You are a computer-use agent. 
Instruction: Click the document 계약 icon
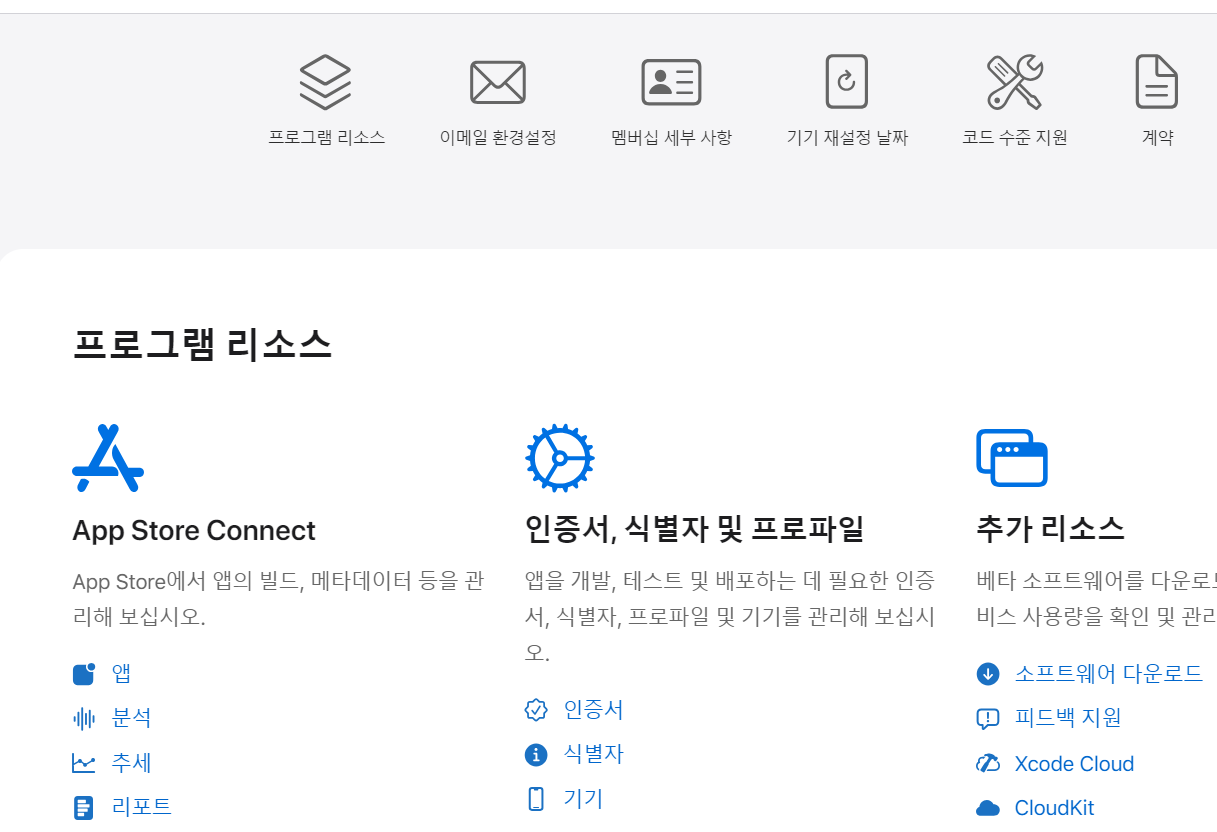1157,82
